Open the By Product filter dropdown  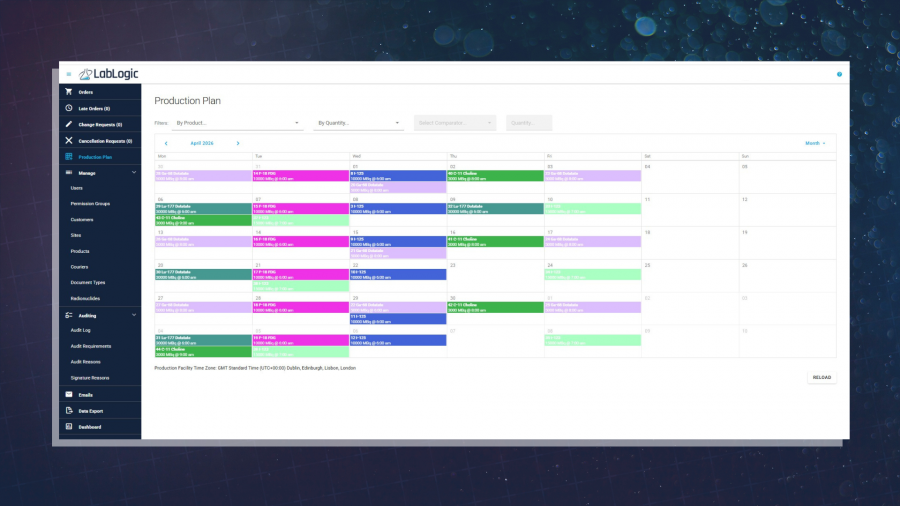click(237, 123)
